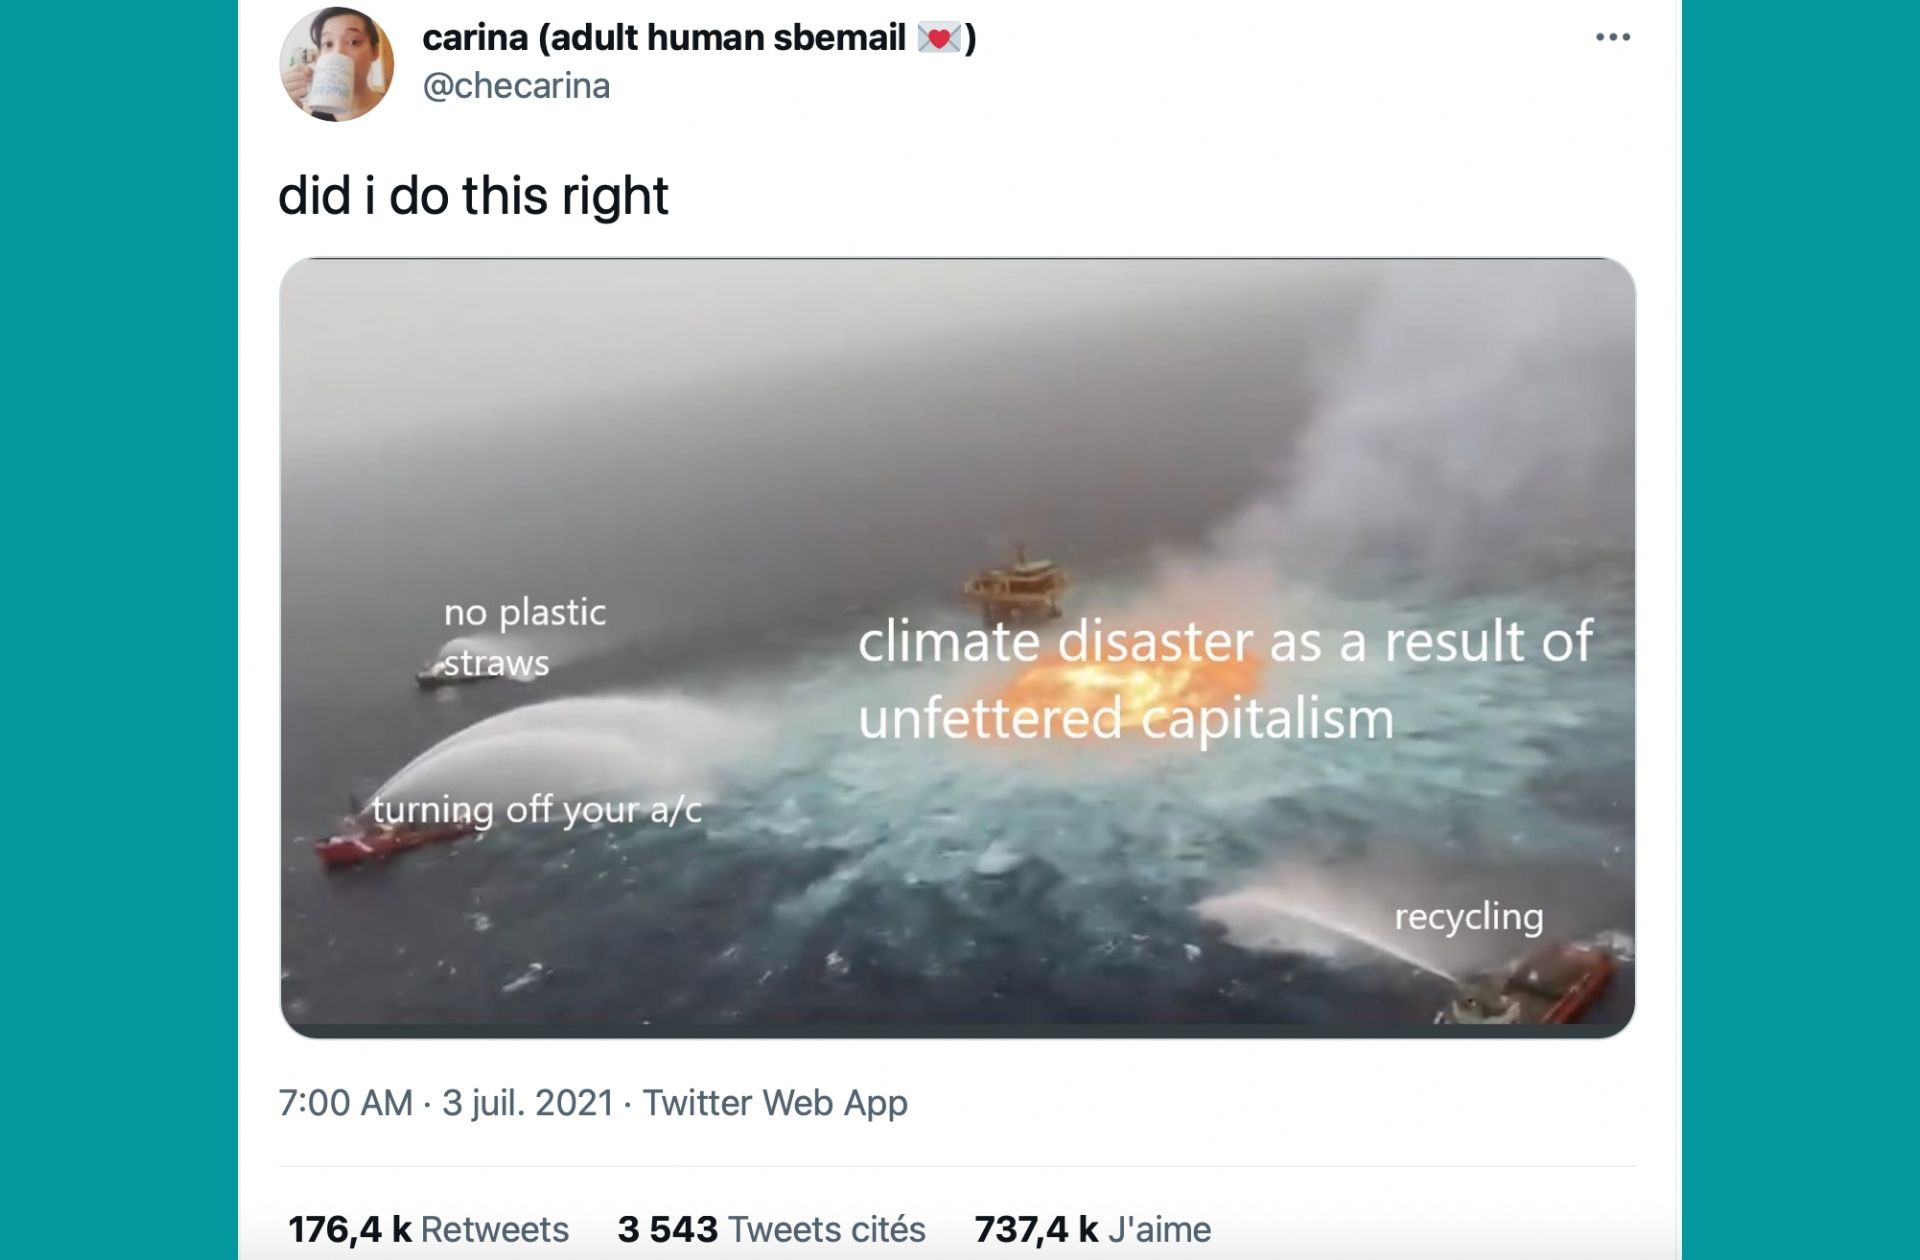This screenshot has width=1920, height=1260.
Task: Open the @checarina handle link
Action: (x=516, y=86)
